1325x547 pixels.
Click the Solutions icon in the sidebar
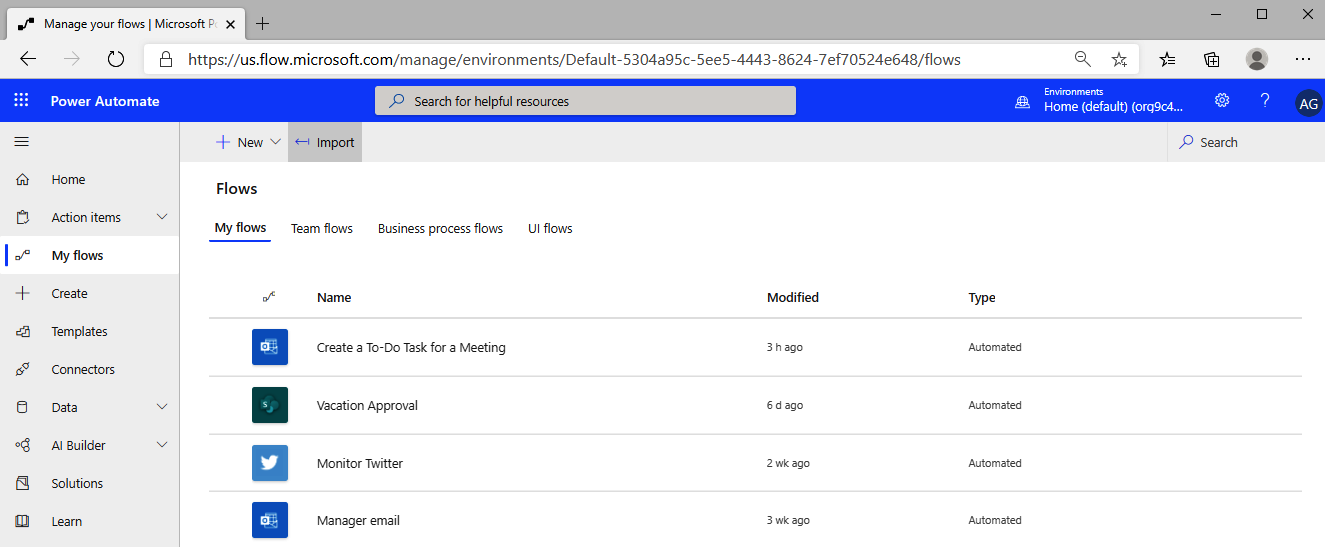22,484
